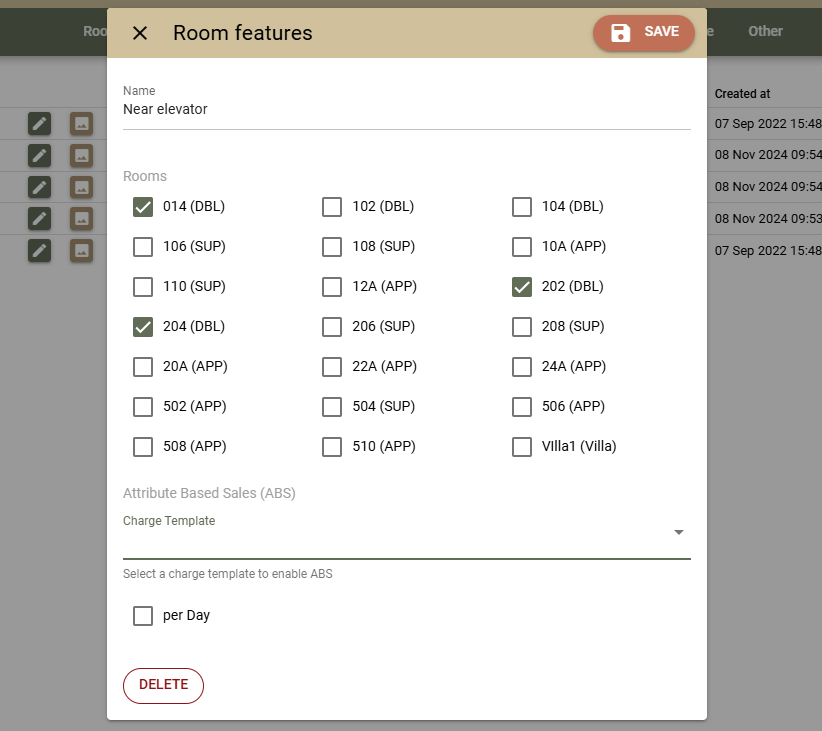Check room 510 (APP)
Image resolution: width=822 pixels, height=731 pixels.
click(x=332, y=446)
